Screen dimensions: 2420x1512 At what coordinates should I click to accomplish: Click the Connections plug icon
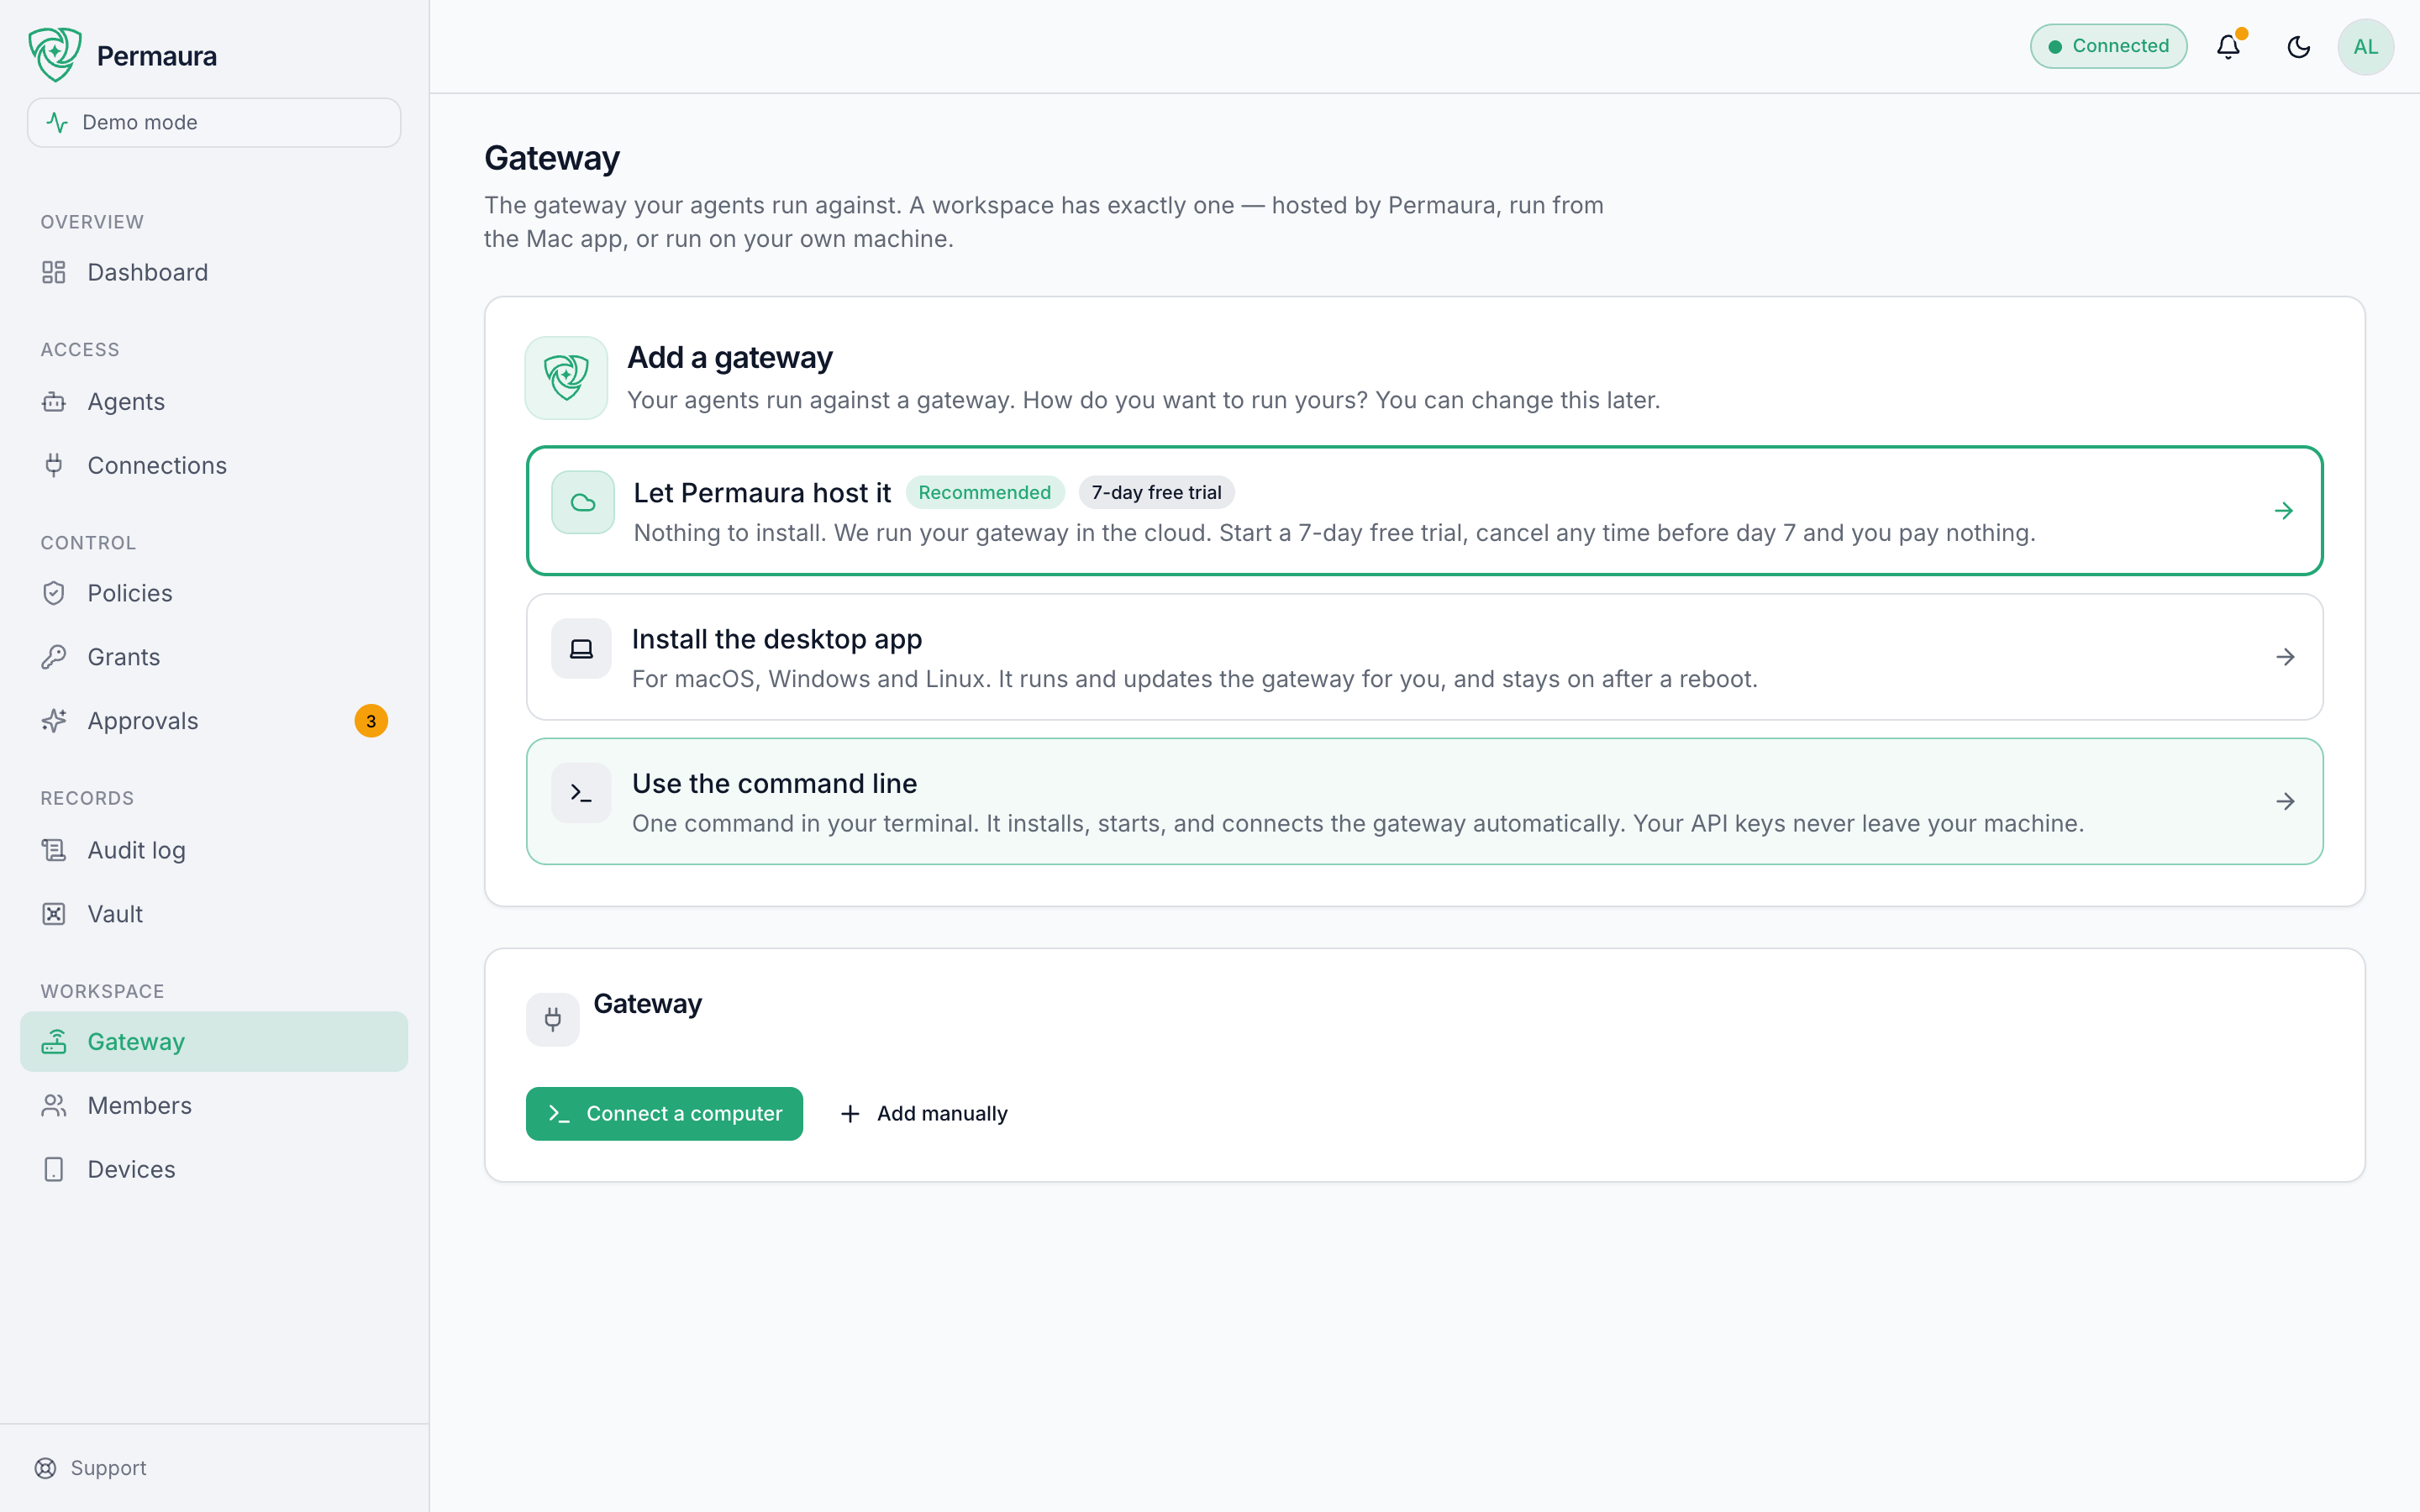pyautogui.click(x=54, y=465)
